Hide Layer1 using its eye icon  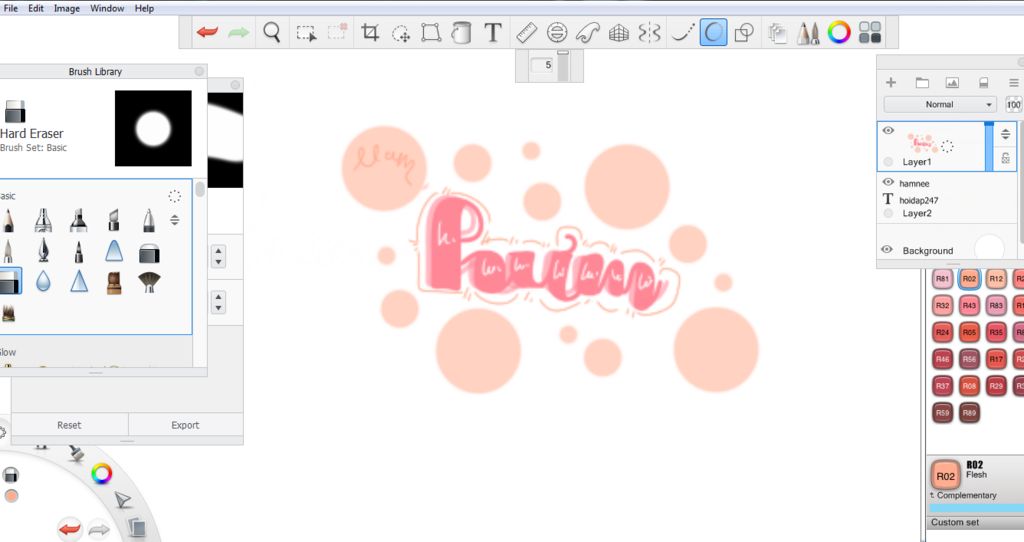click(x=888, y=131)
